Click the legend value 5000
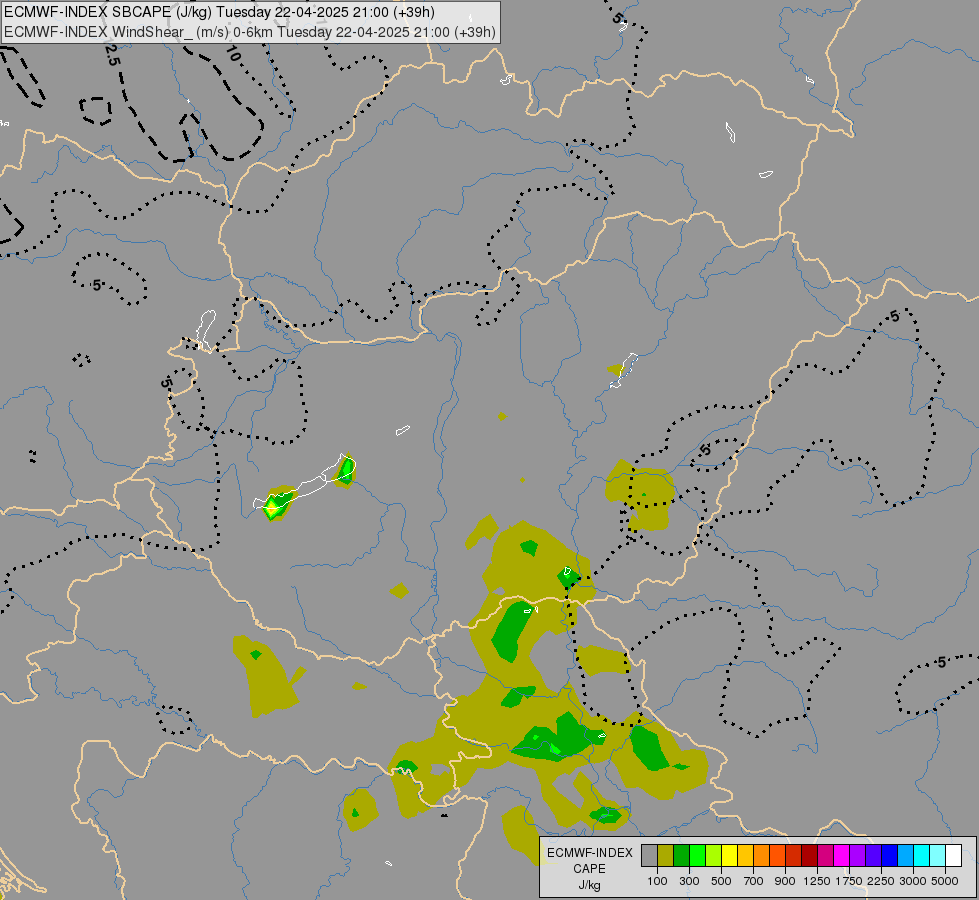This screenshot has width=979, height=900. 945,881
